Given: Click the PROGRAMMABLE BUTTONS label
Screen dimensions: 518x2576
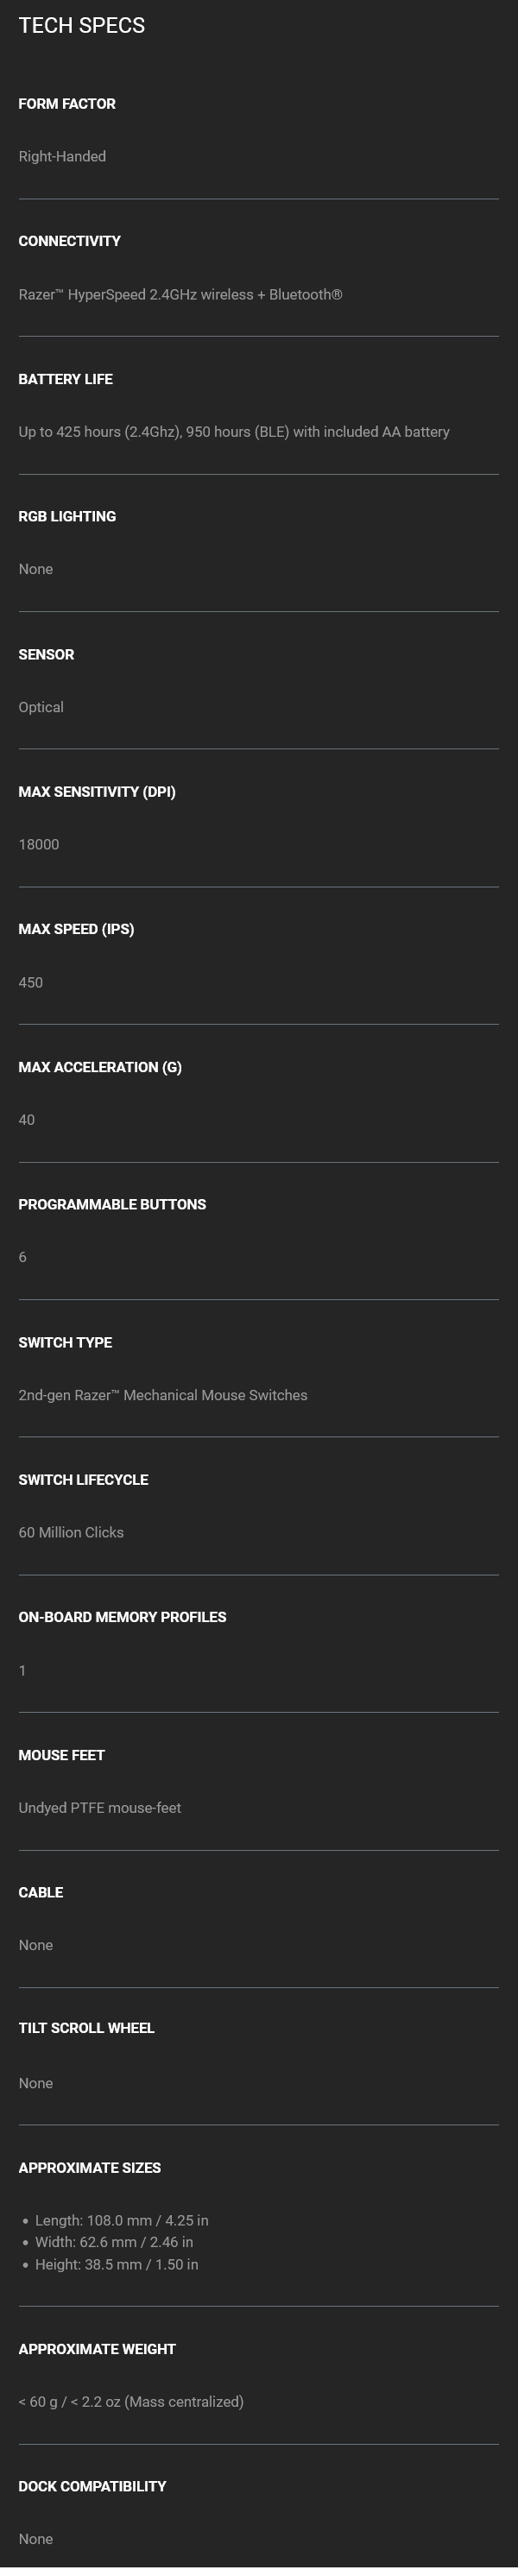Looking at the screenshot, I should [x=112, y=1204].
